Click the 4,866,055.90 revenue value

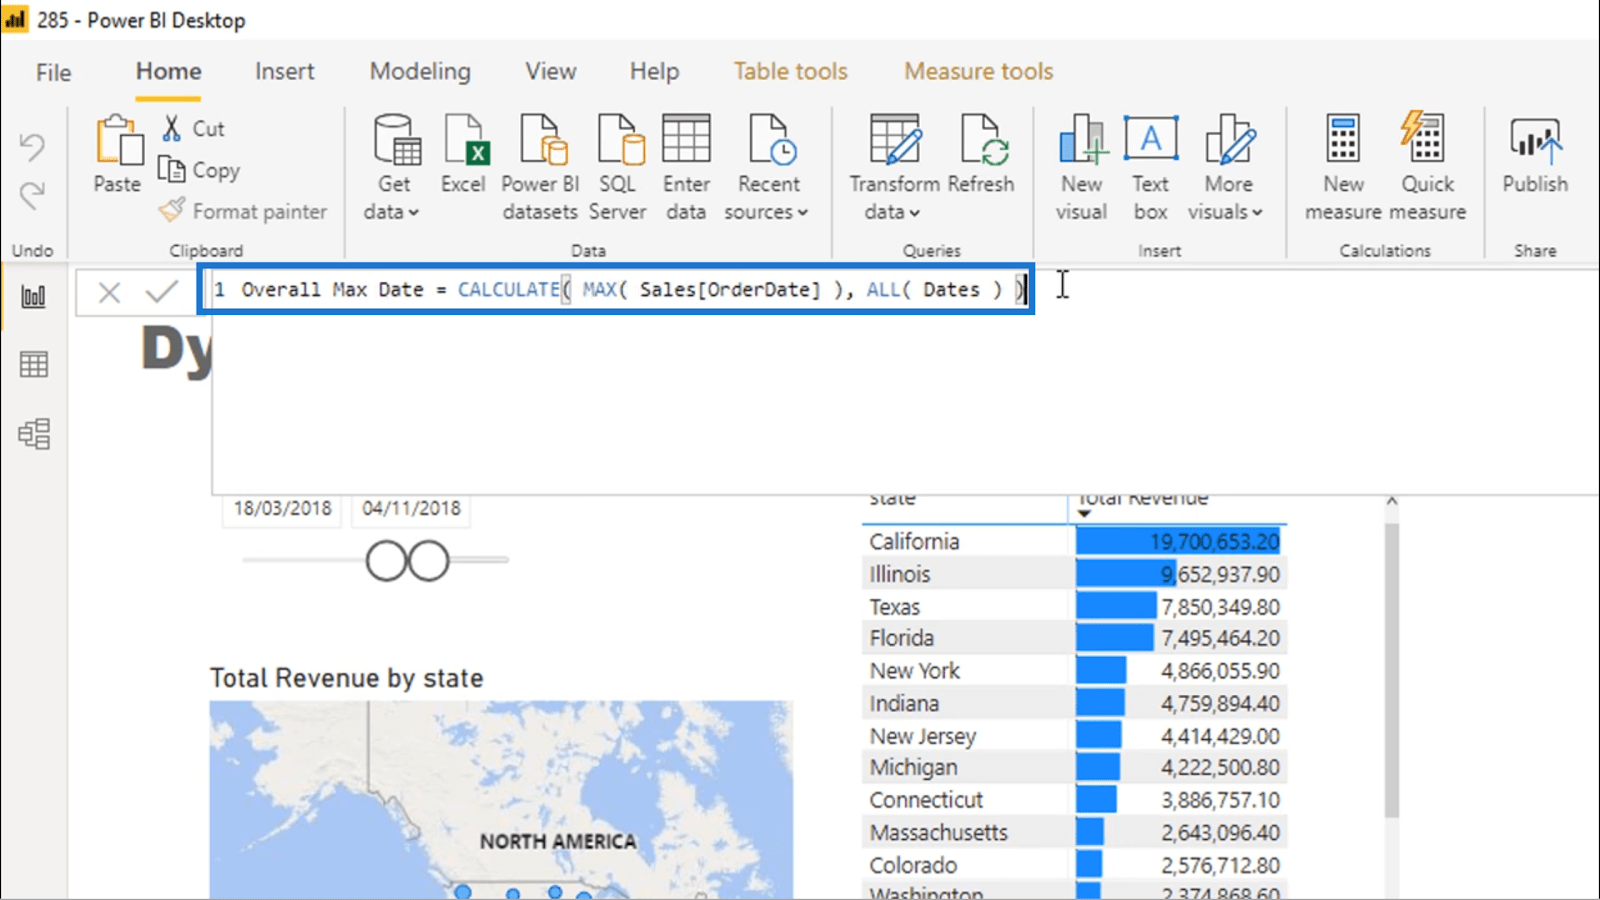(x=1220, y=671)
